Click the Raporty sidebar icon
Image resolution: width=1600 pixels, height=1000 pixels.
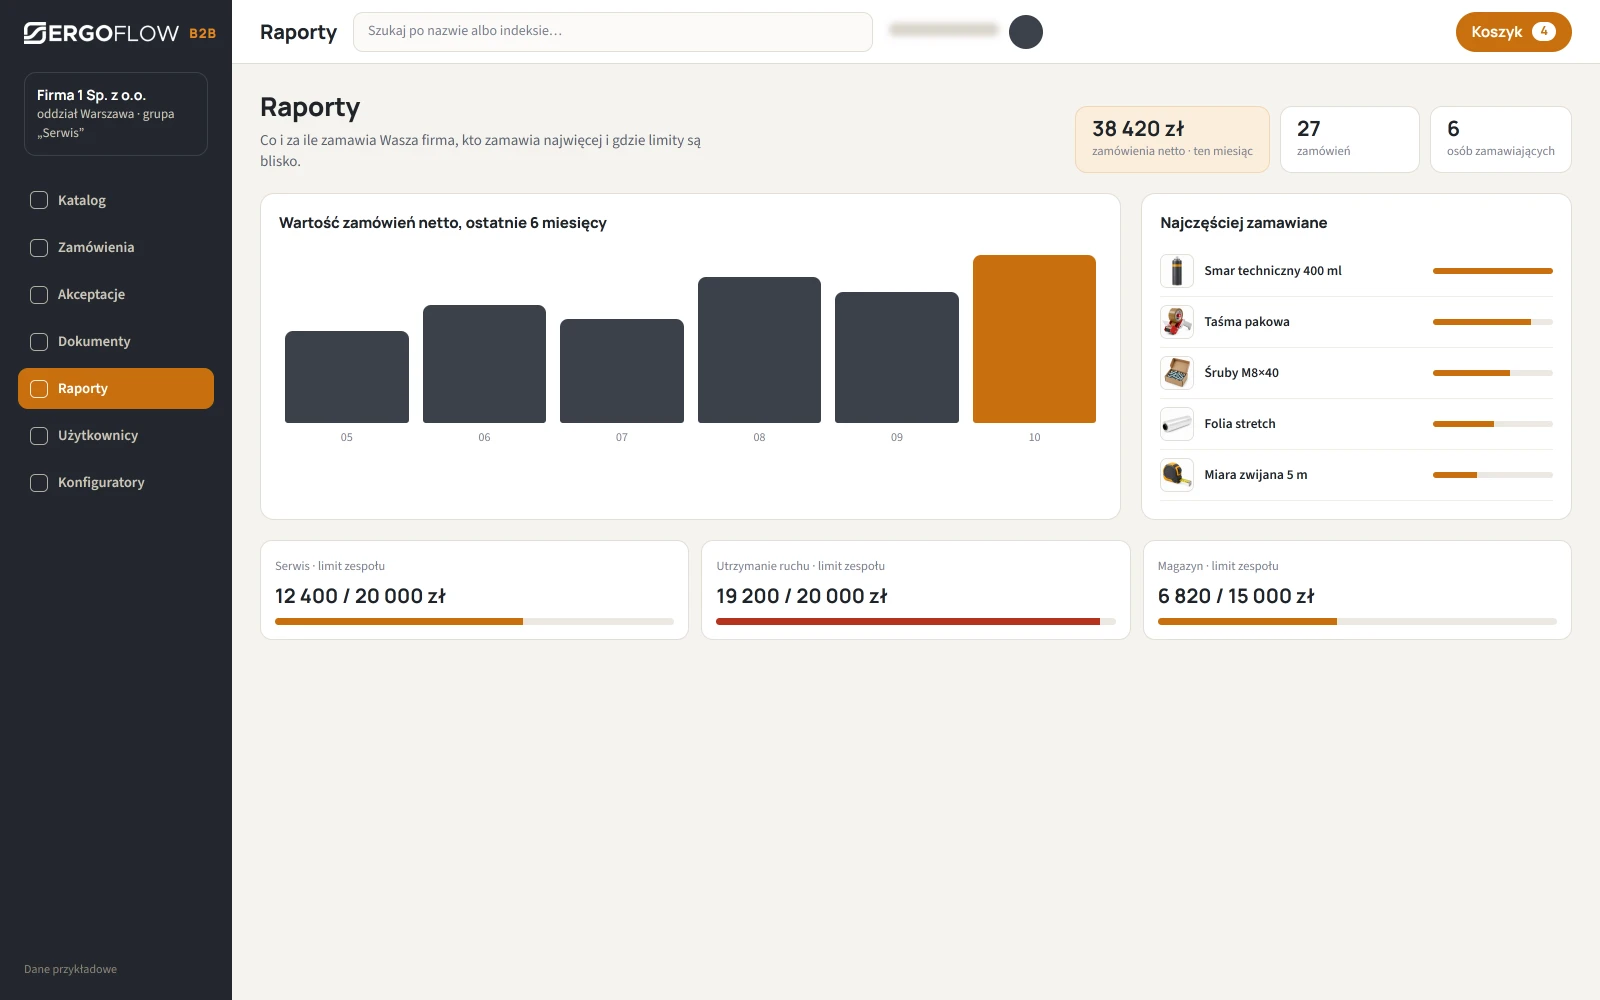click(x=39, y=388)
